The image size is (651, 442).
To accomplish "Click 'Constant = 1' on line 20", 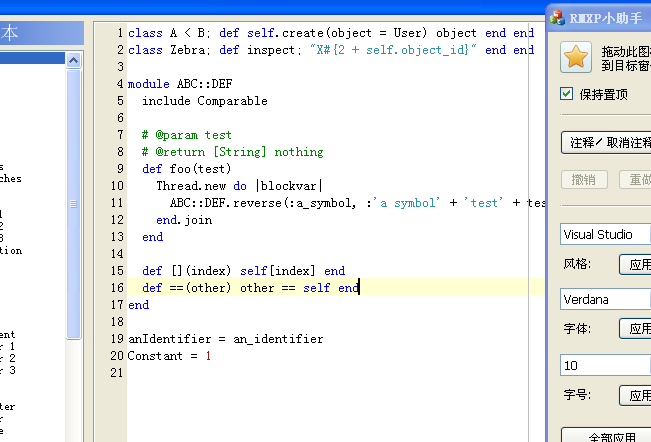I will pyautogui.click(x=169, y=357).
